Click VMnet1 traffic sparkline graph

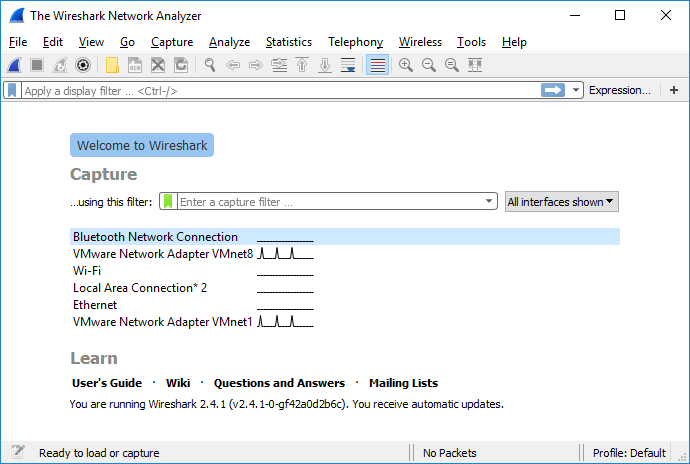285,321
